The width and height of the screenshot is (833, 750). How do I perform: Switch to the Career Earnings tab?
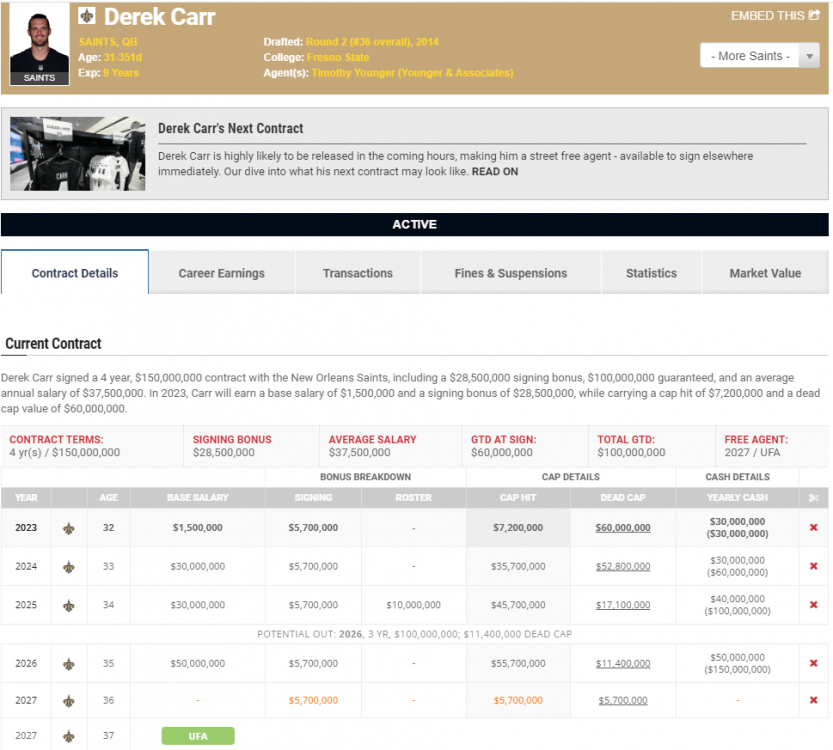[x=221, y=273]
